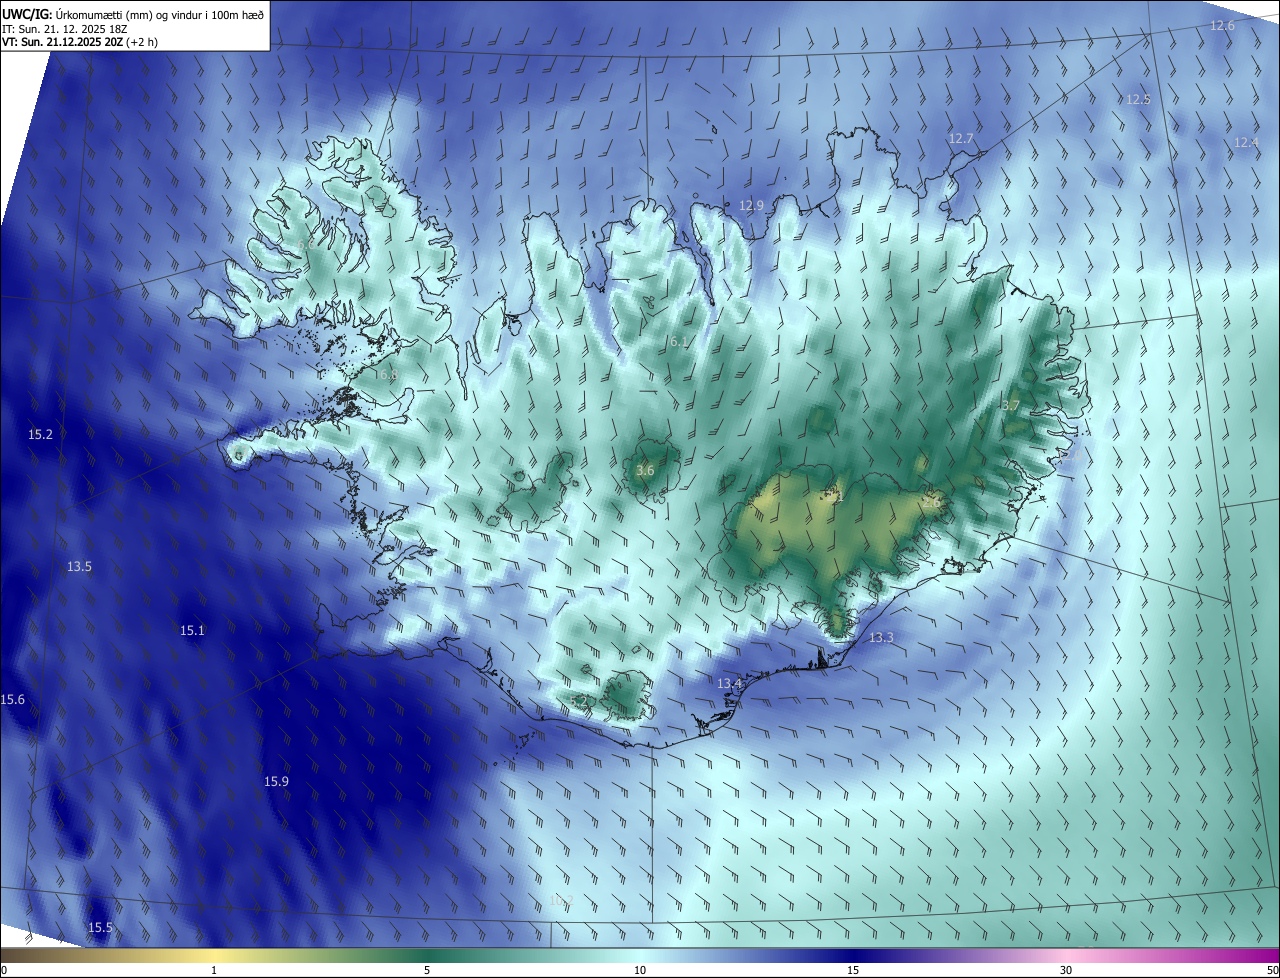Click the 12.6 value on the map
Image resolution: width=1280 pixels, height=978 pixels.
click(x=1222, y=25)
